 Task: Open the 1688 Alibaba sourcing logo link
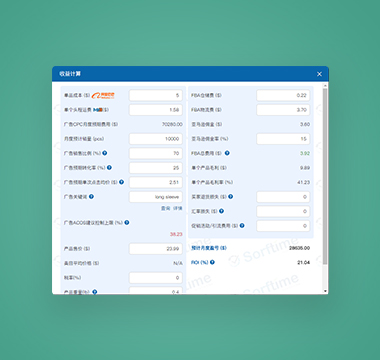pyautogui.click(x=103, y=95)
